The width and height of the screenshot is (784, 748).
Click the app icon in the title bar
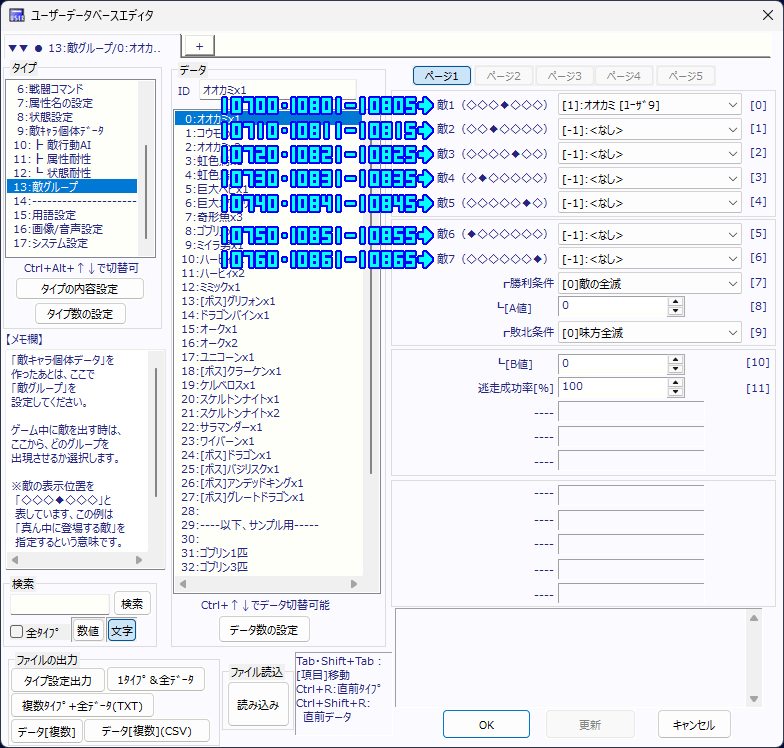click(x=16, y=16)
